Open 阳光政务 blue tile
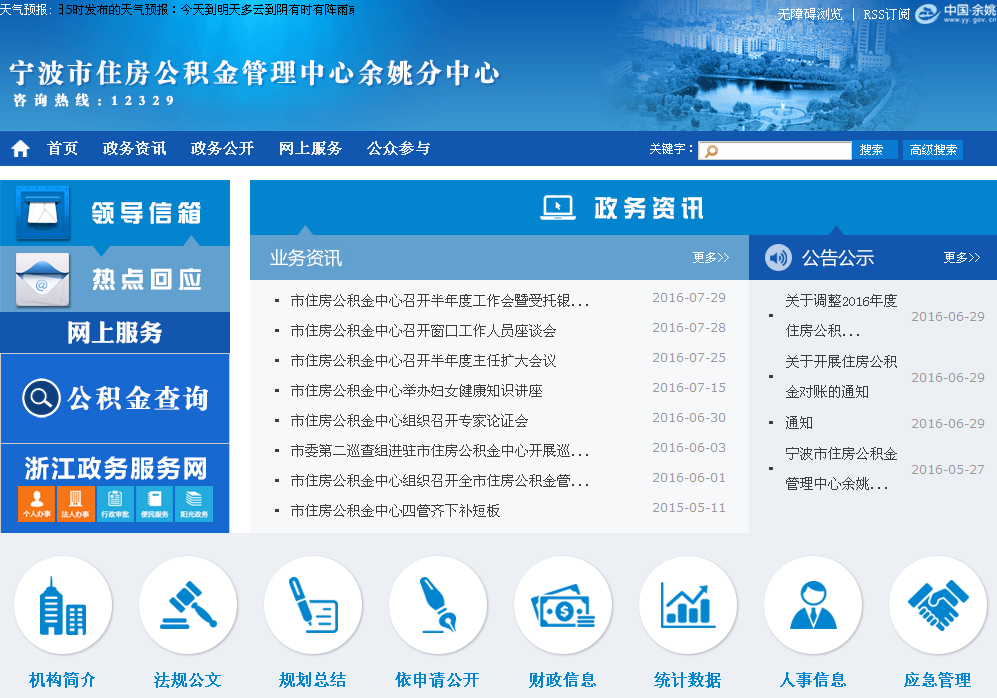 coord(194,504)
